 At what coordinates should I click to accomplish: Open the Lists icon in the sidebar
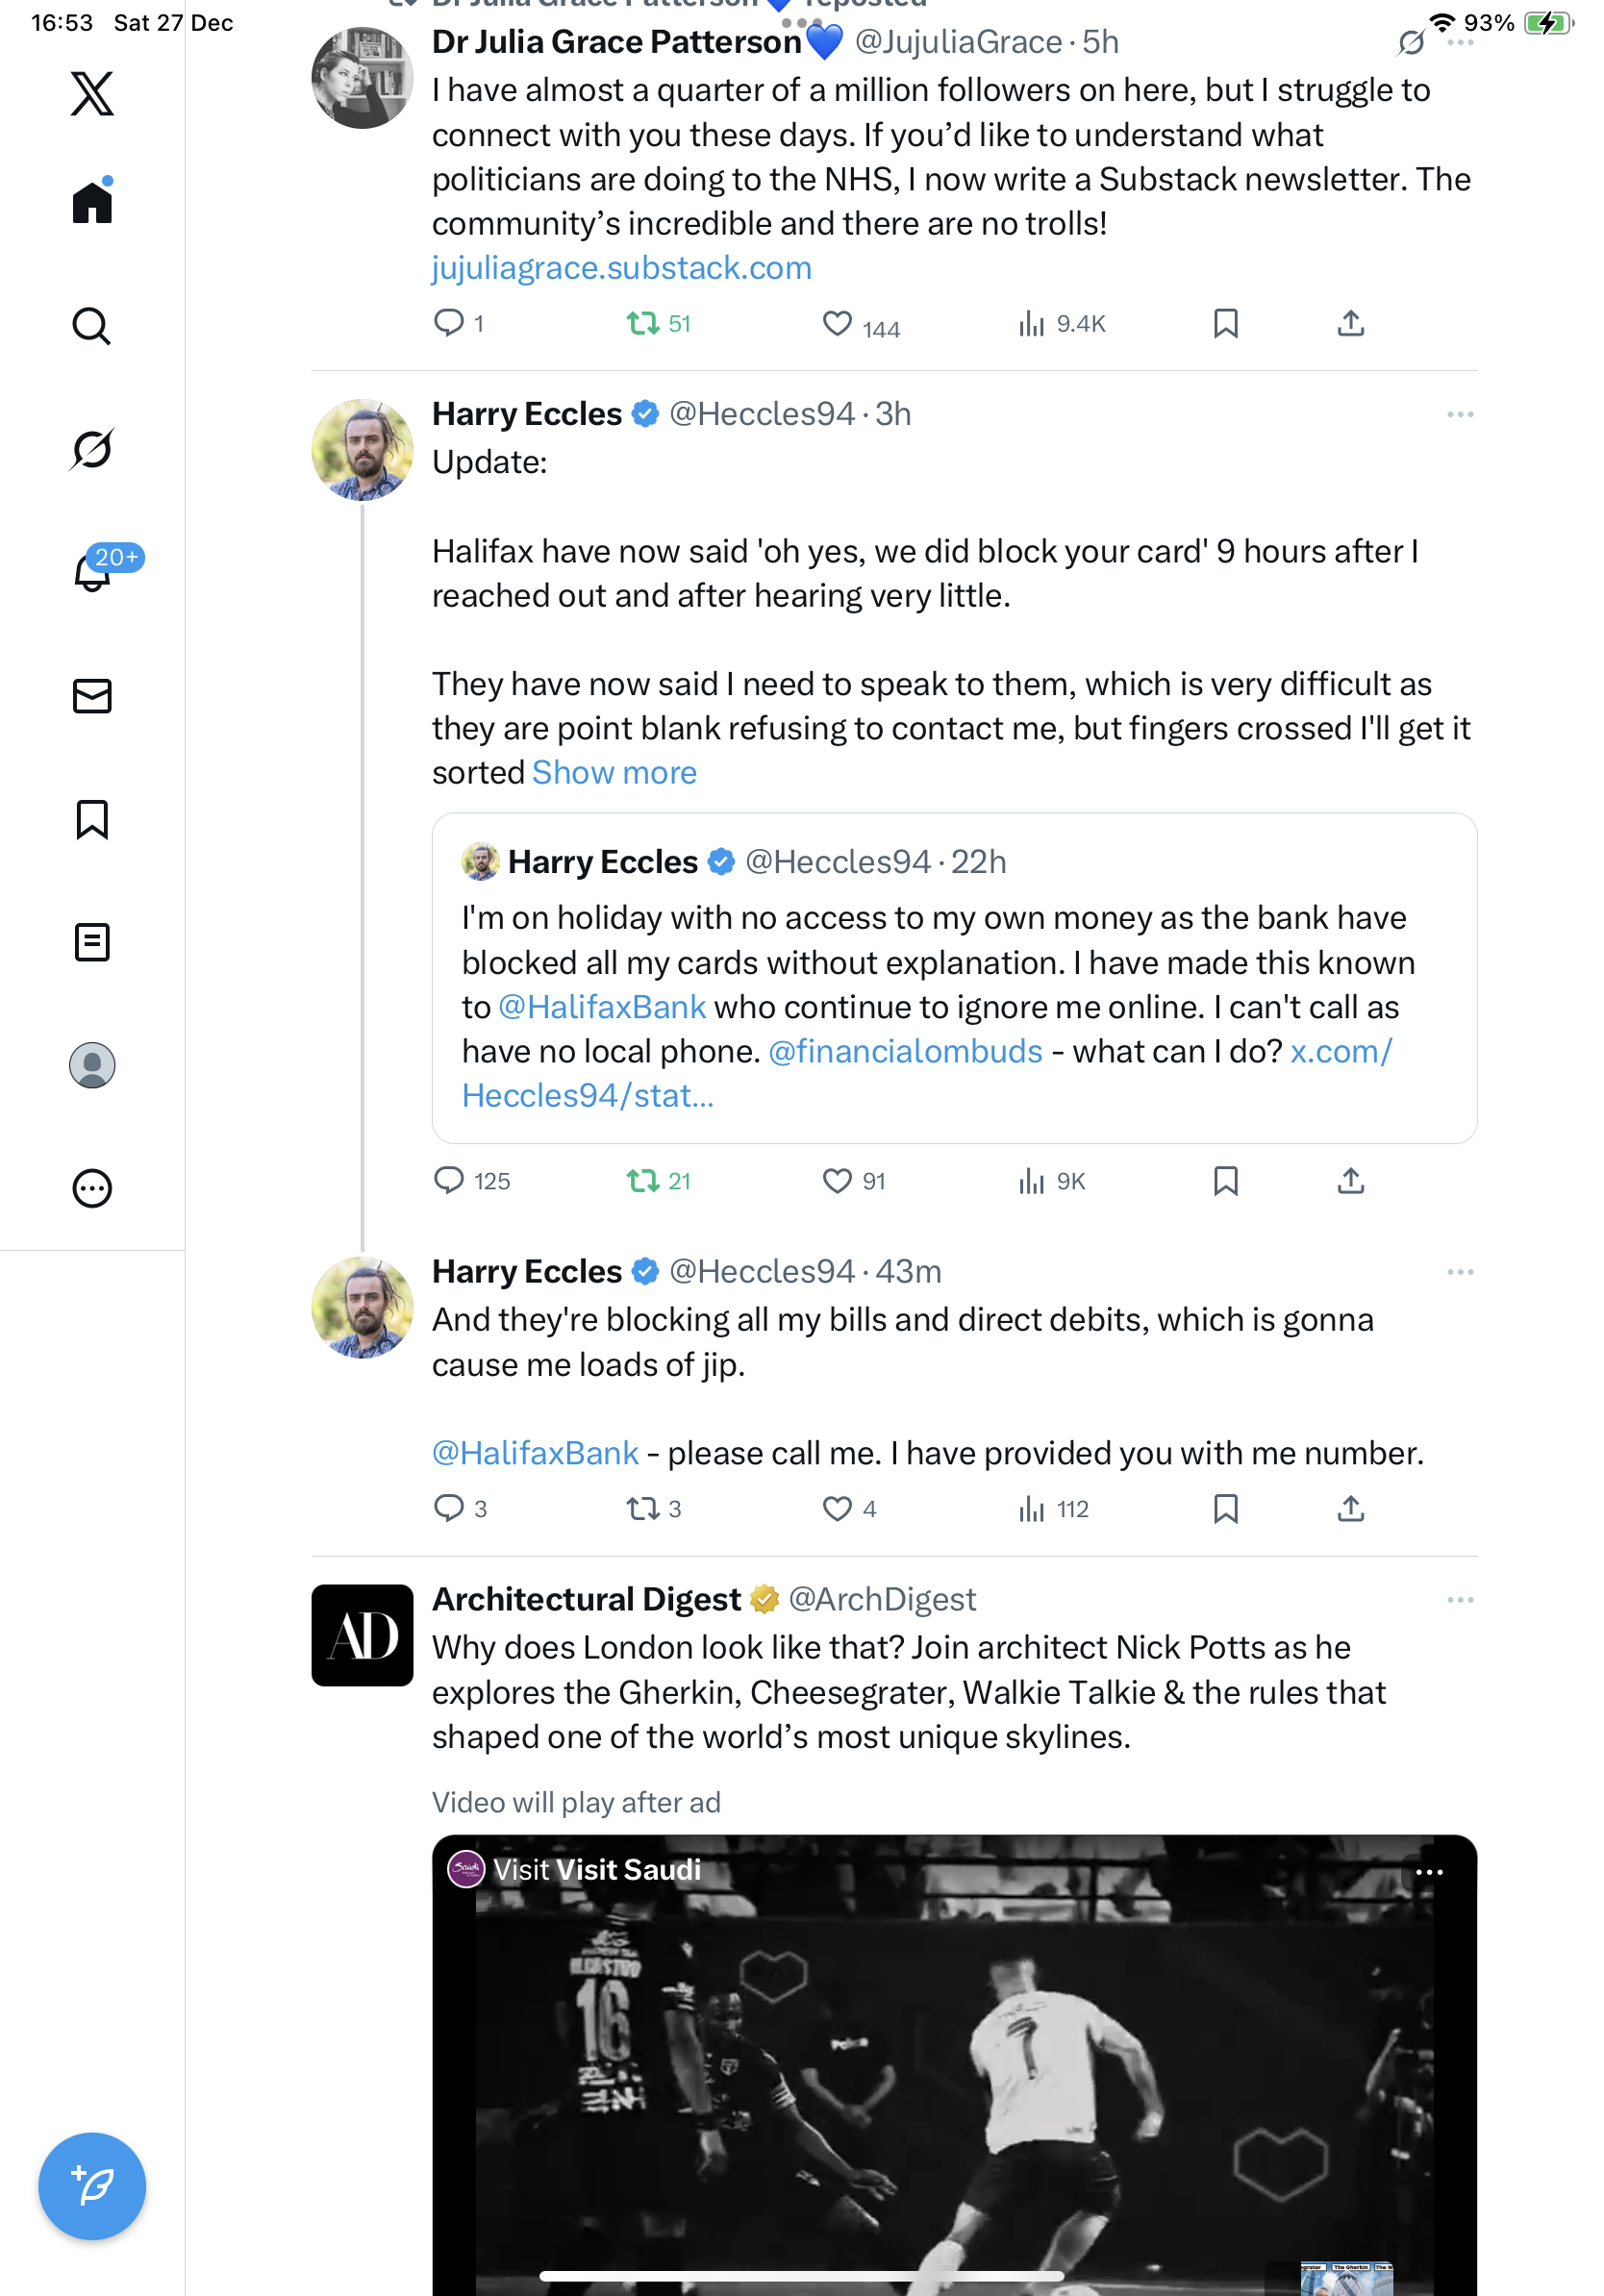(92, 942)
